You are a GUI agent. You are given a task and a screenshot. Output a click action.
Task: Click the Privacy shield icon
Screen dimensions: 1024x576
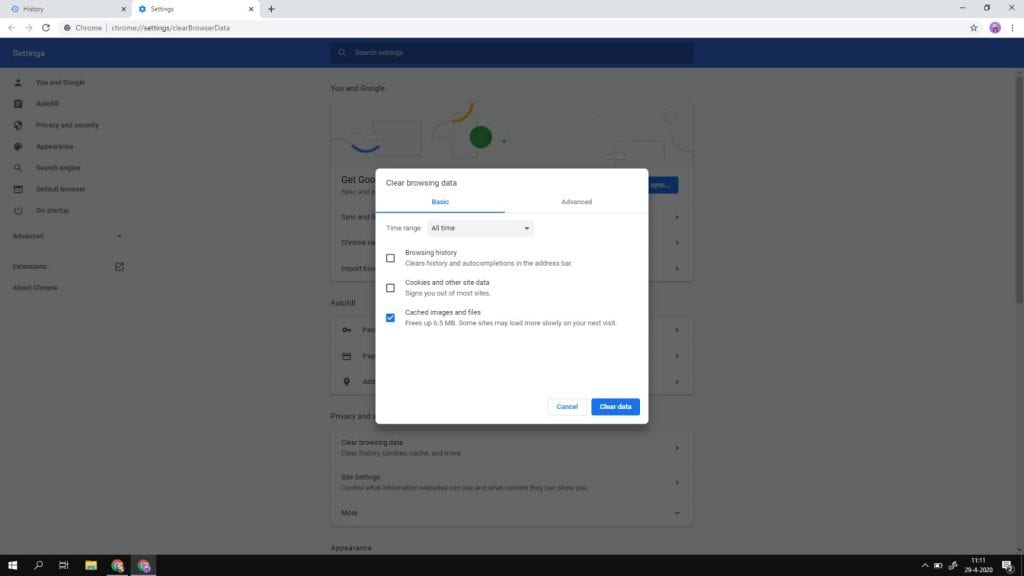pyautogui.click(x=18, y=125)
